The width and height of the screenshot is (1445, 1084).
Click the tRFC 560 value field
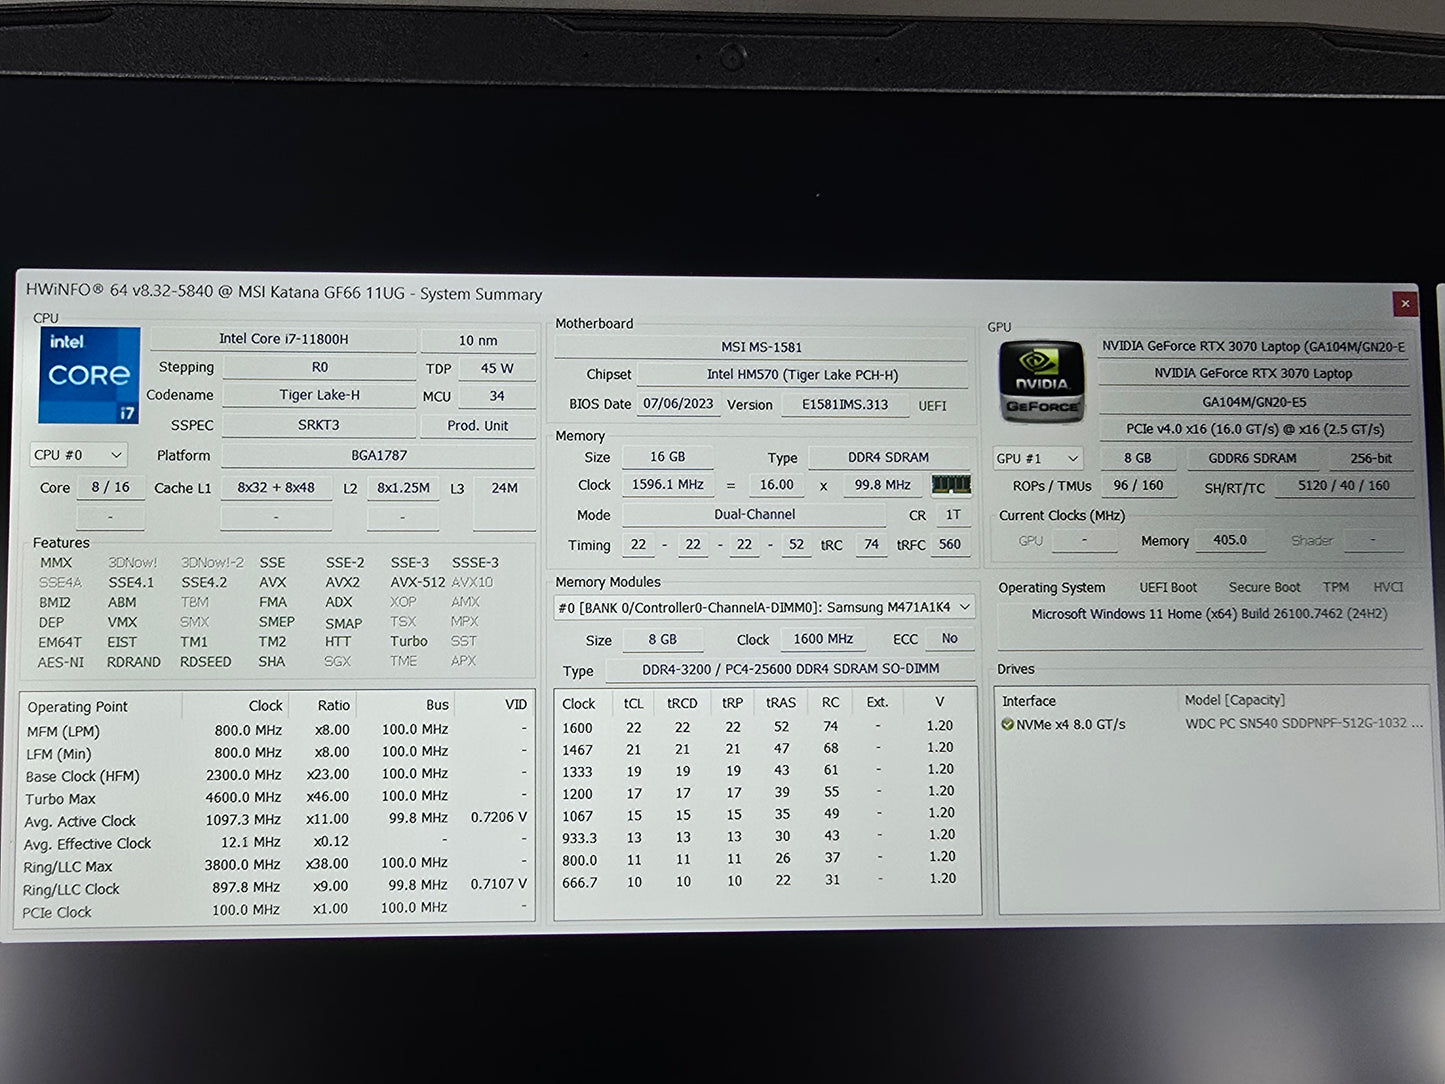pyautogui.click(x=950, y=545)
